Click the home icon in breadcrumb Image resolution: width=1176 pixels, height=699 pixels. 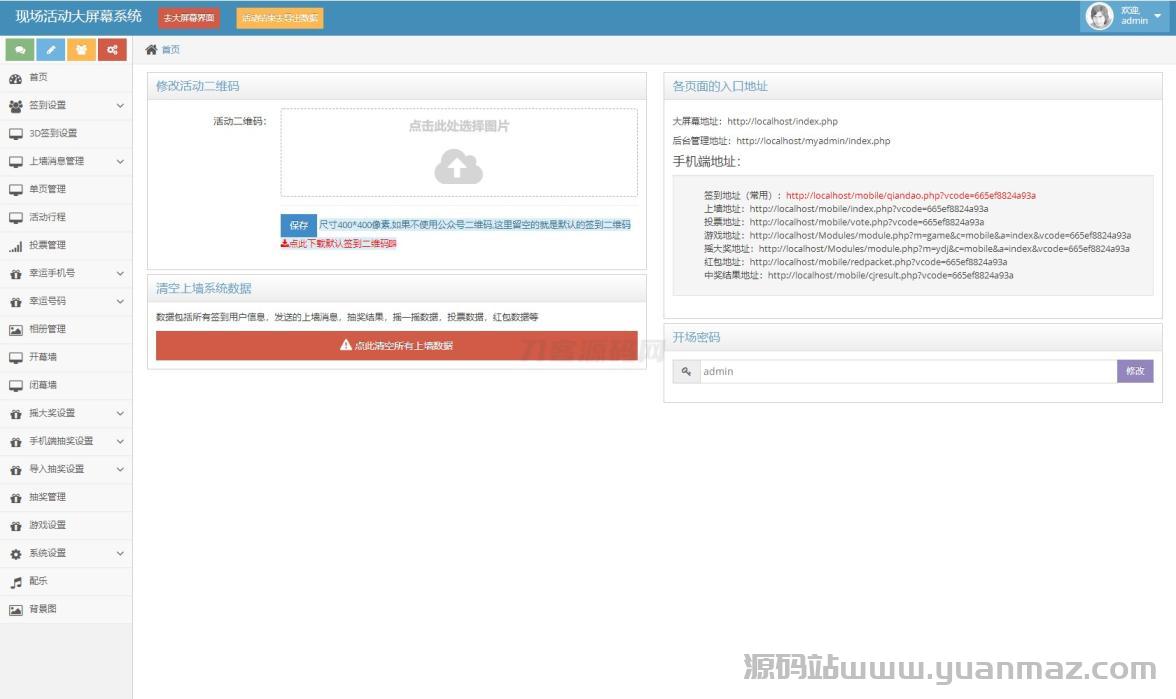[x=152, y=50]
